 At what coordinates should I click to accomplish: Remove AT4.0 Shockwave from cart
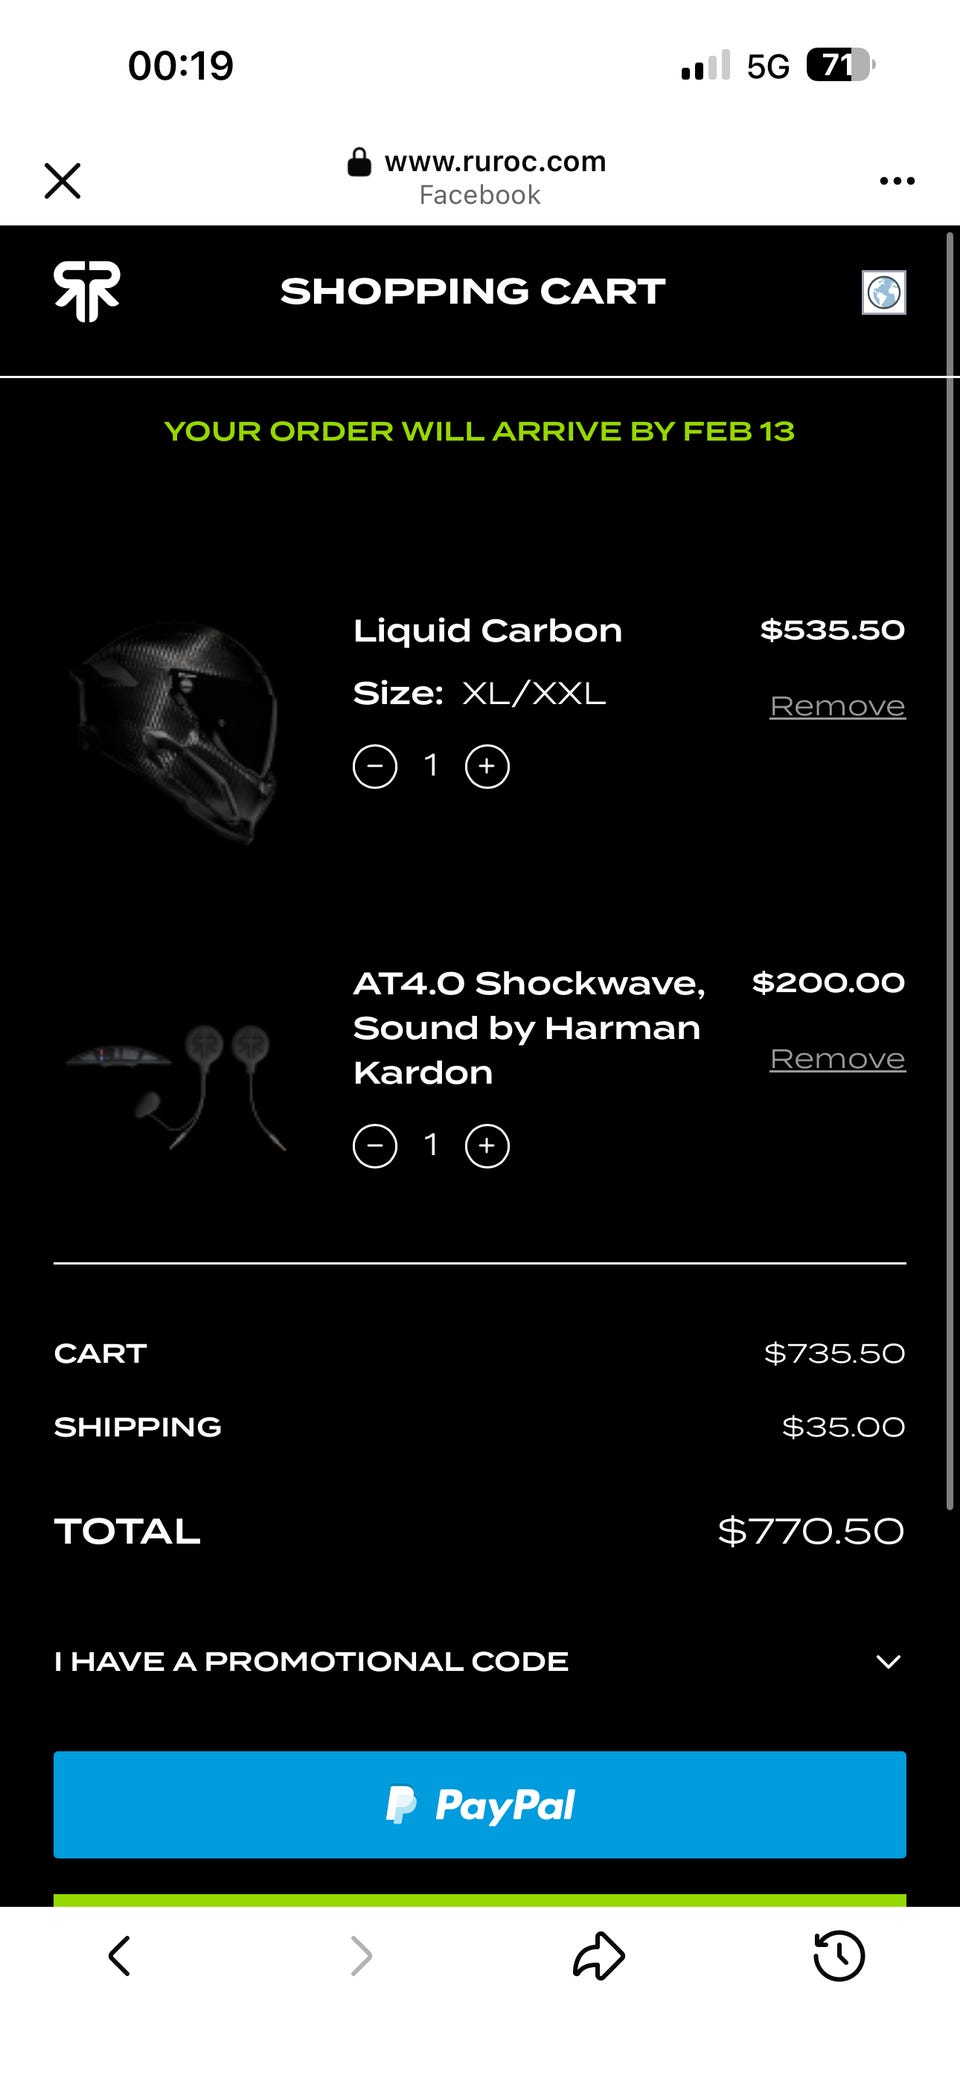(837, 1059)
